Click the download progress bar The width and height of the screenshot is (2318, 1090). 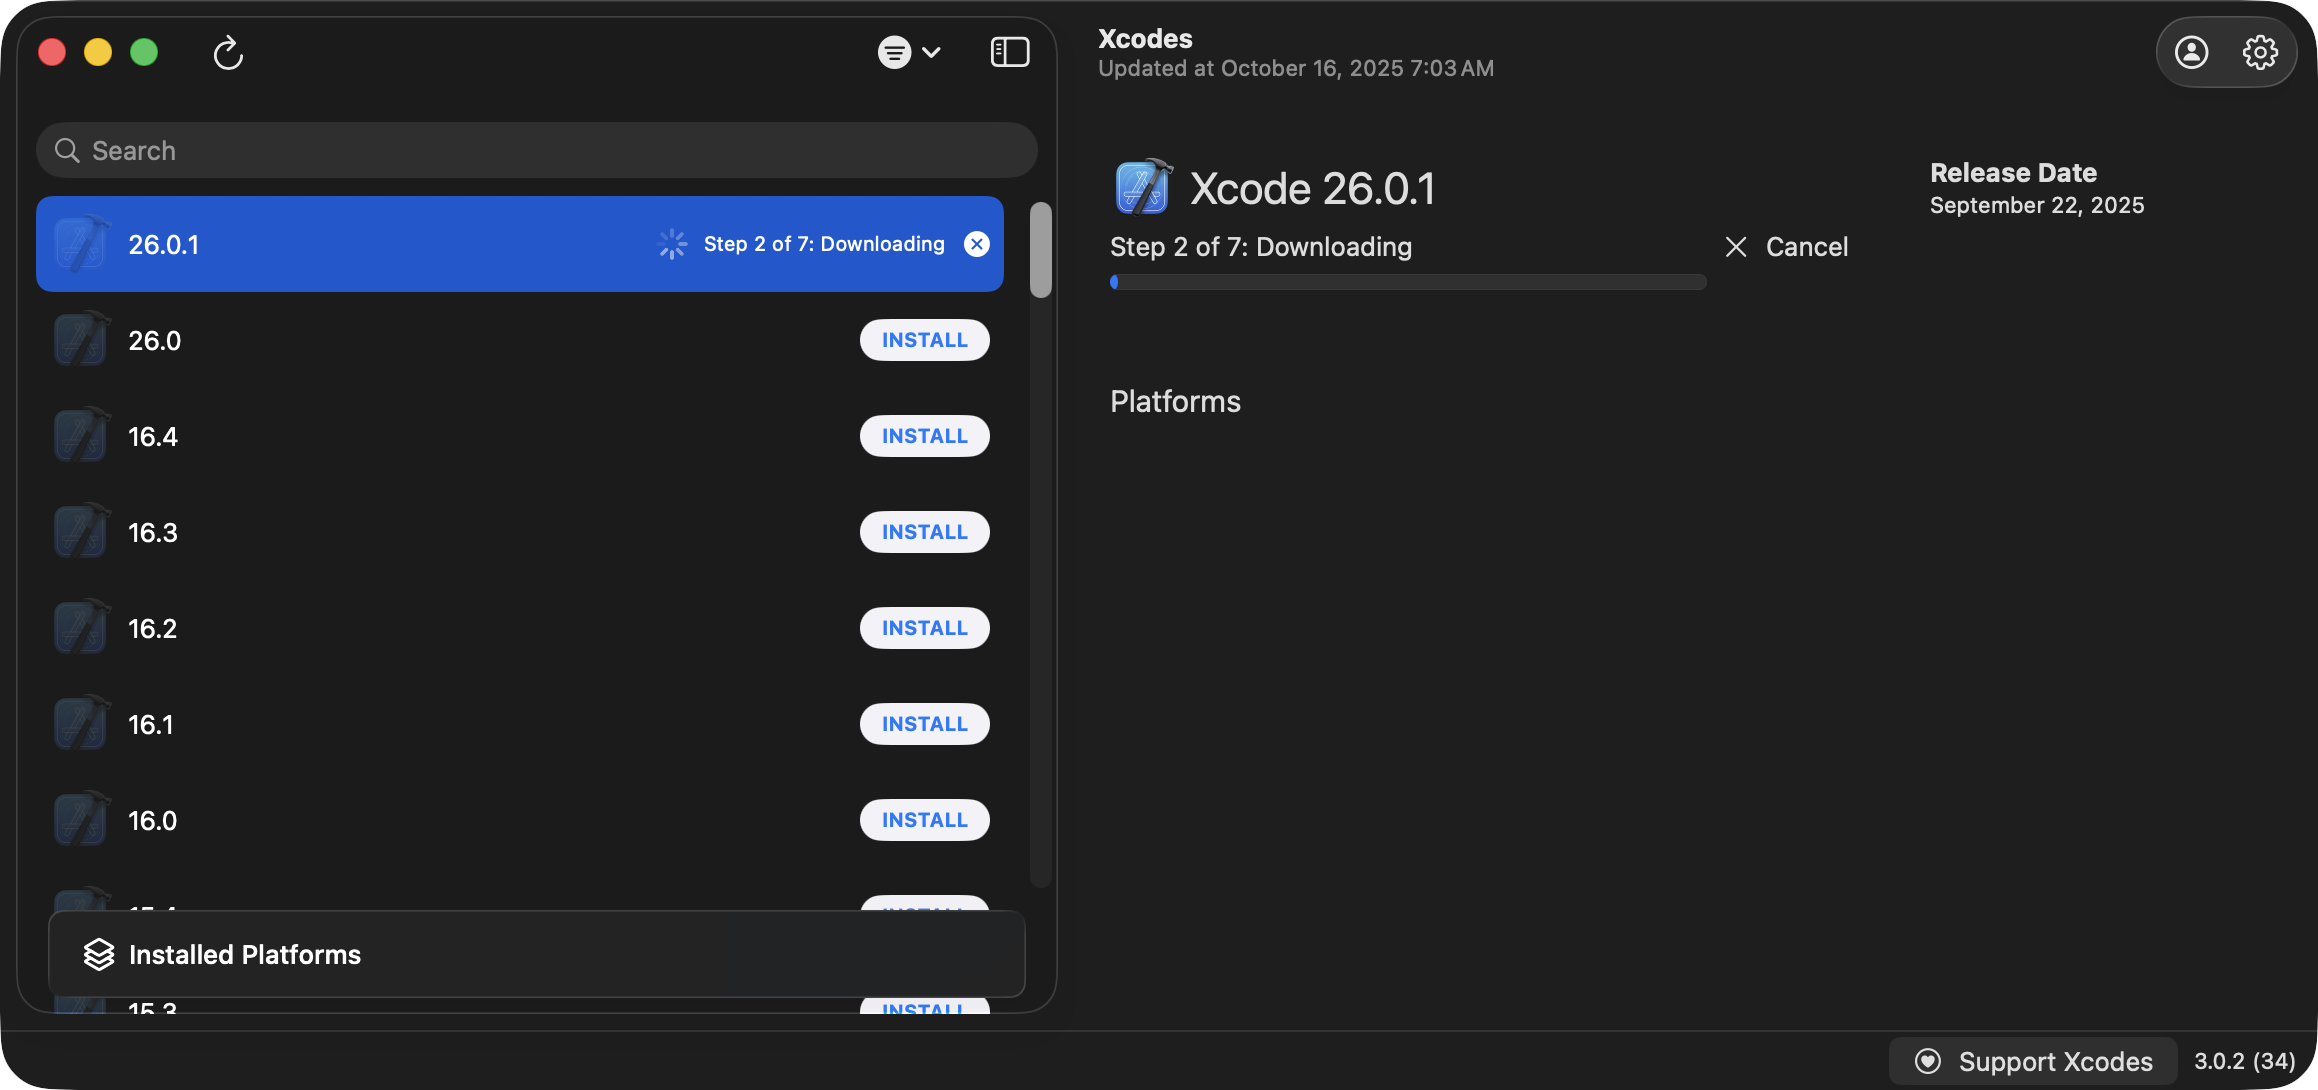[x=1407, y=282]
